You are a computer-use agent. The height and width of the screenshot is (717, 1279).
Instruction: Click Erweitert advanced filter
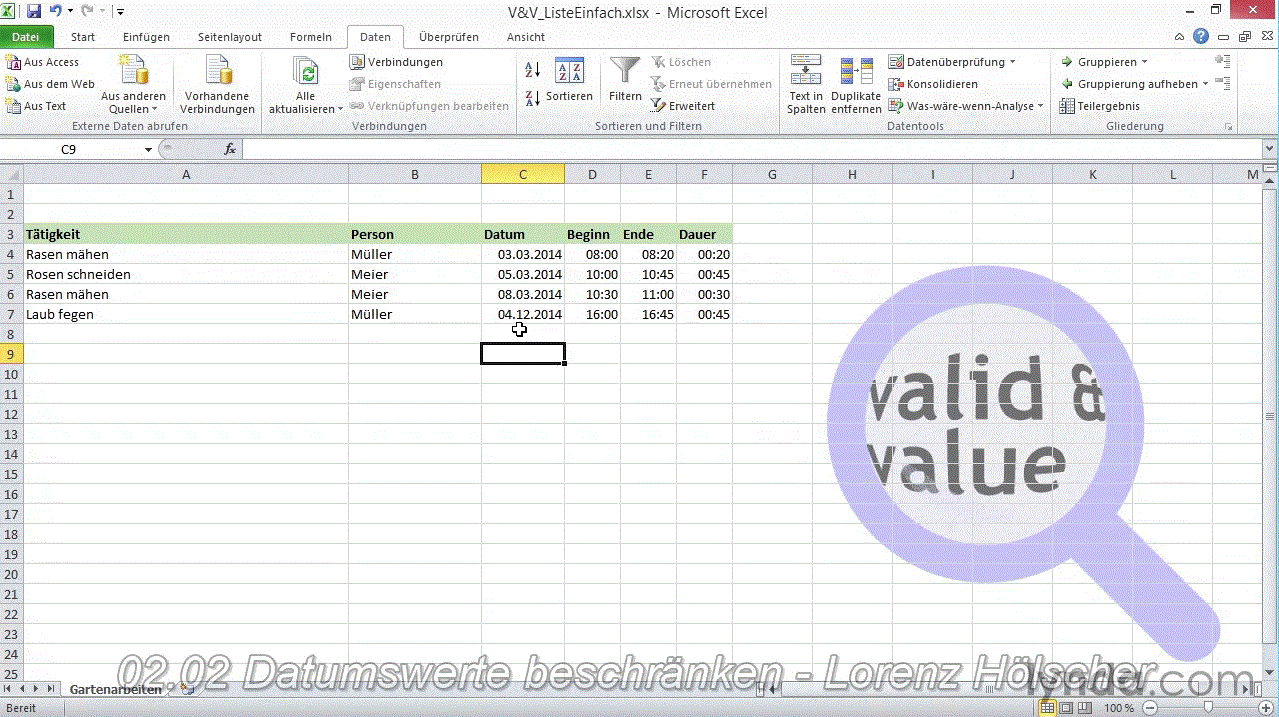(683, 106)
